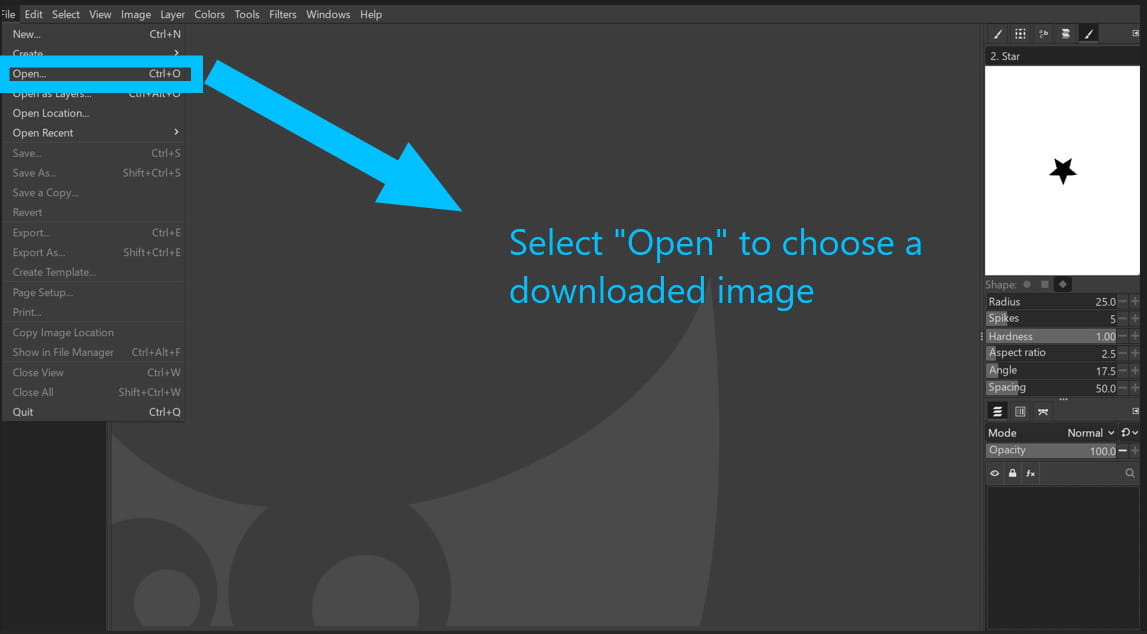Decrease Spacing with minus button

(1123, 388)
